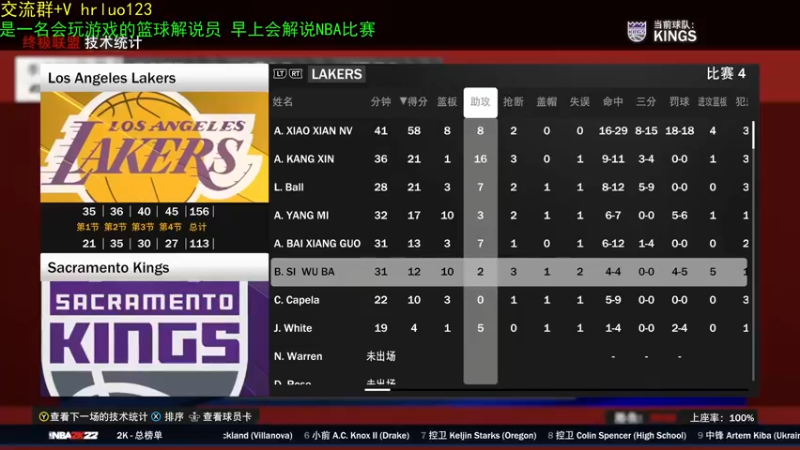Select the LAKERS team tab

click(336, 74)
